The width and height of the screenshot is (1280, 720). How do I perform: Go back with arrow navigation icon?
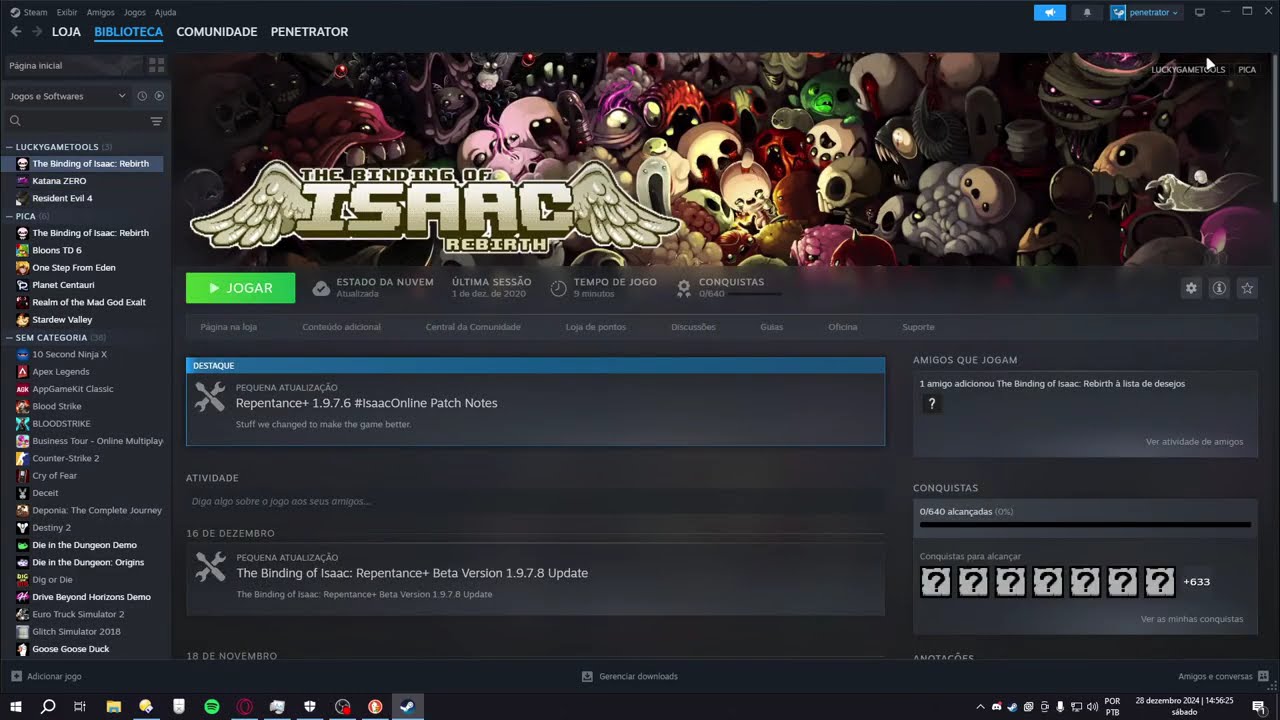[16, 32]
